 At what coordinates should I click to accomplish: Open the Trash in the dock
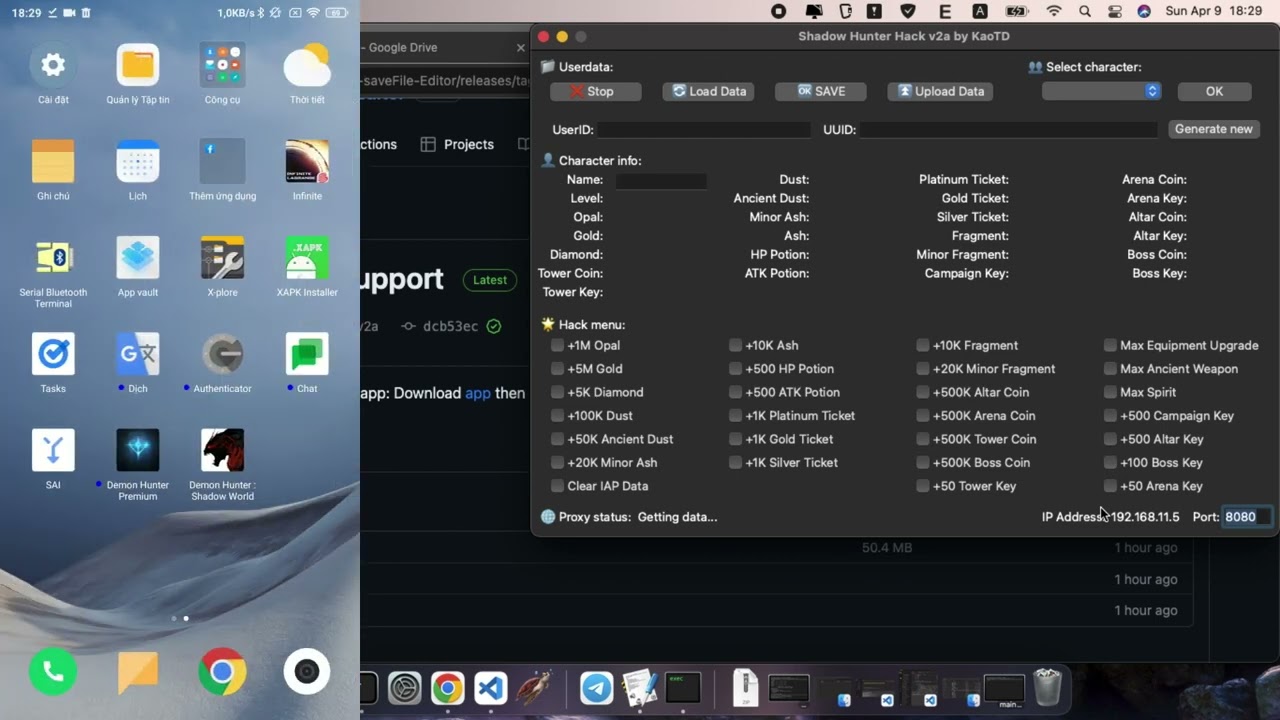1047,687
